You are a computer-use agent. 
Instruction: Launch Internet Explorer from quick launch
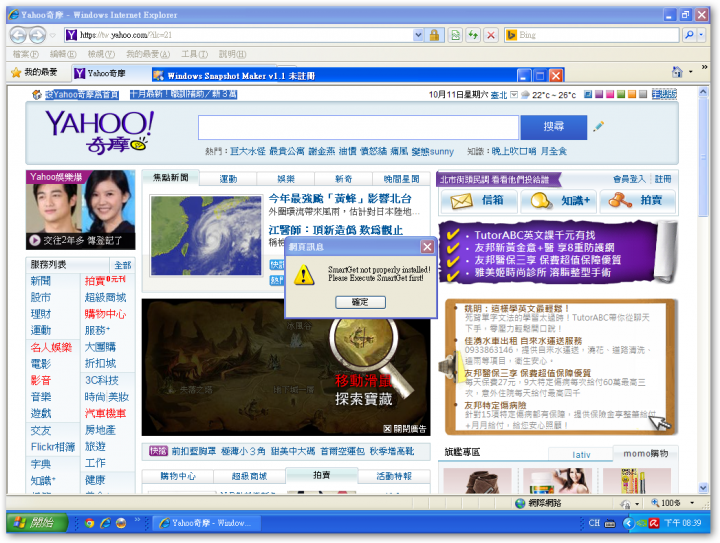105,523
